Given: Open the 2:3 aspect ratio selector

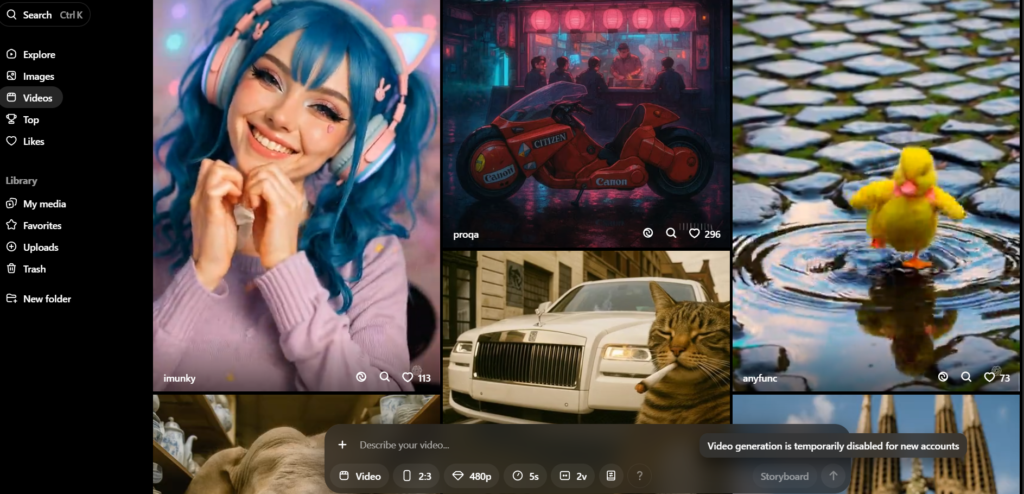Looking at the screenshot, I should [x=416, y=476].
